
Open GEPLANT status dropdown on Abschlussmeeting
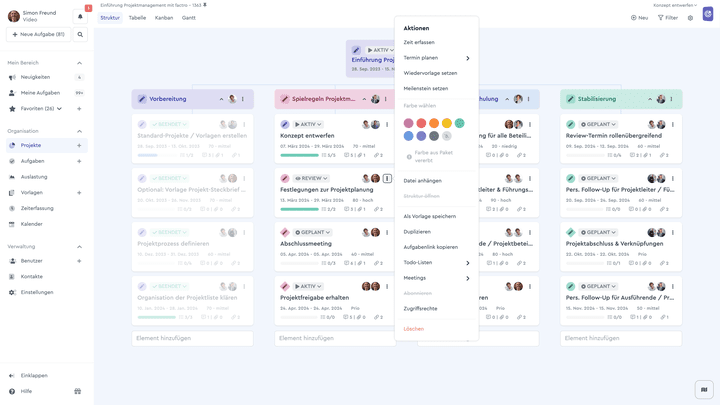tap(313, 232)
